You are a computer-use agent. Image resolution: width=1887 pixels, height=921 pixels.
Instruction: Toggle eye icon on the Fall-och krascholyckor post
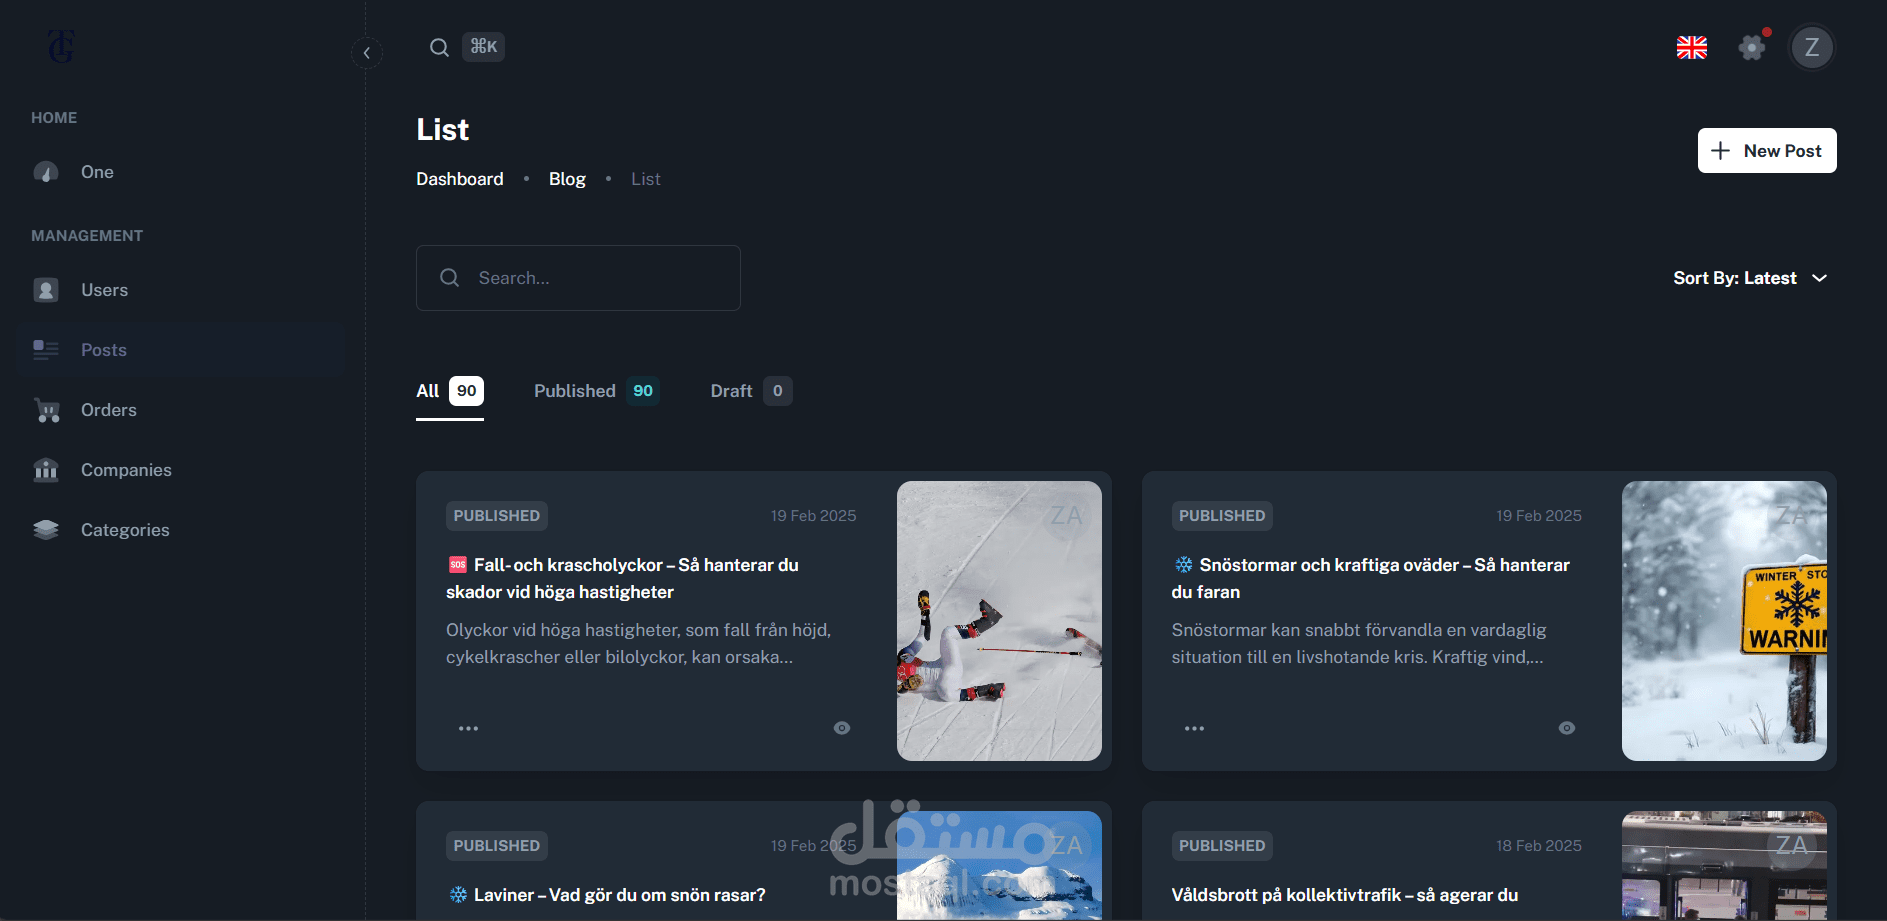click(842, 728)
